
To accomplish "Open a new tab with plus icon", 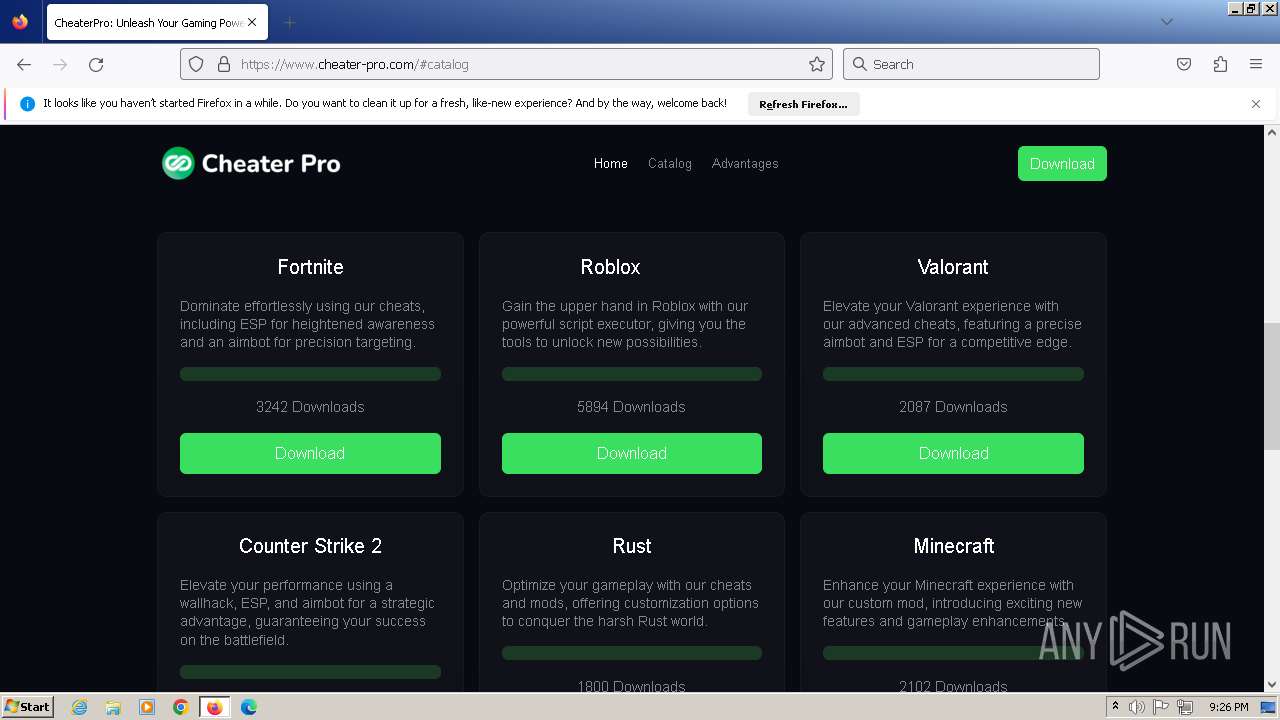I will pyautogui.click(x=289, y=22).
